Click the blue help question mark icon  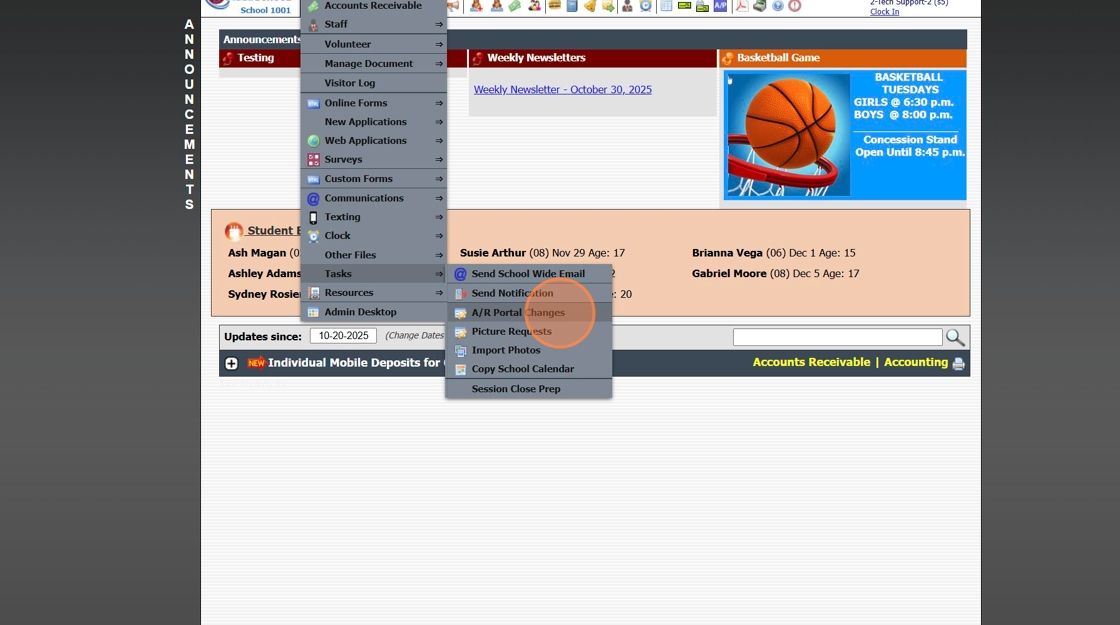click(778, 6)
